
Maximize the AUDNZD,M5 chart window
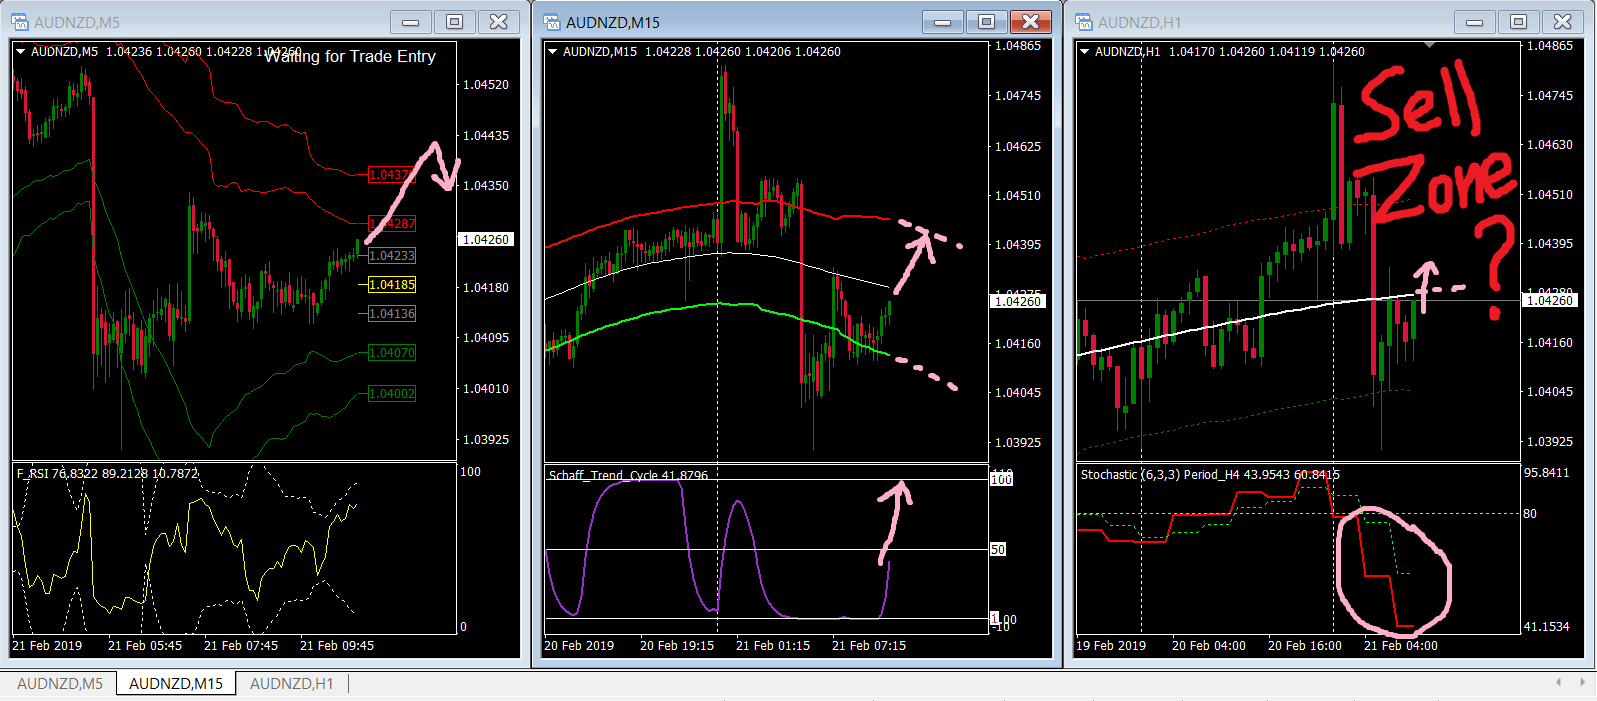(x=454, y=22)
